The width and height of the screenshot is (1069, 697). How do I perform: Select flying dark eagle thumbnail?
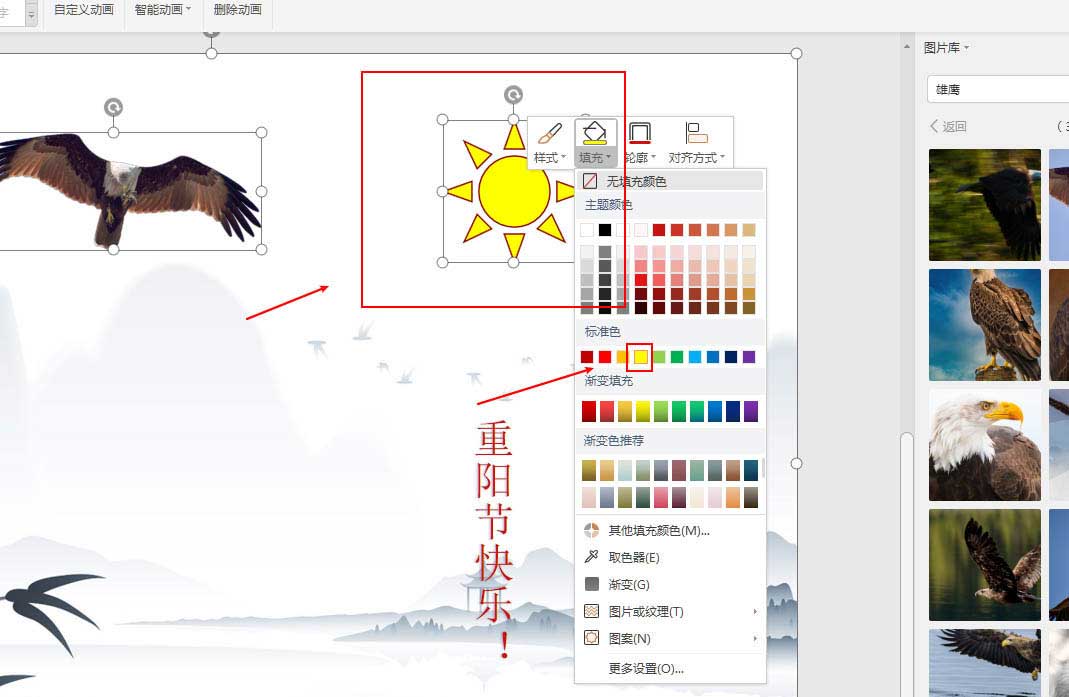click(x=984, y=205)
